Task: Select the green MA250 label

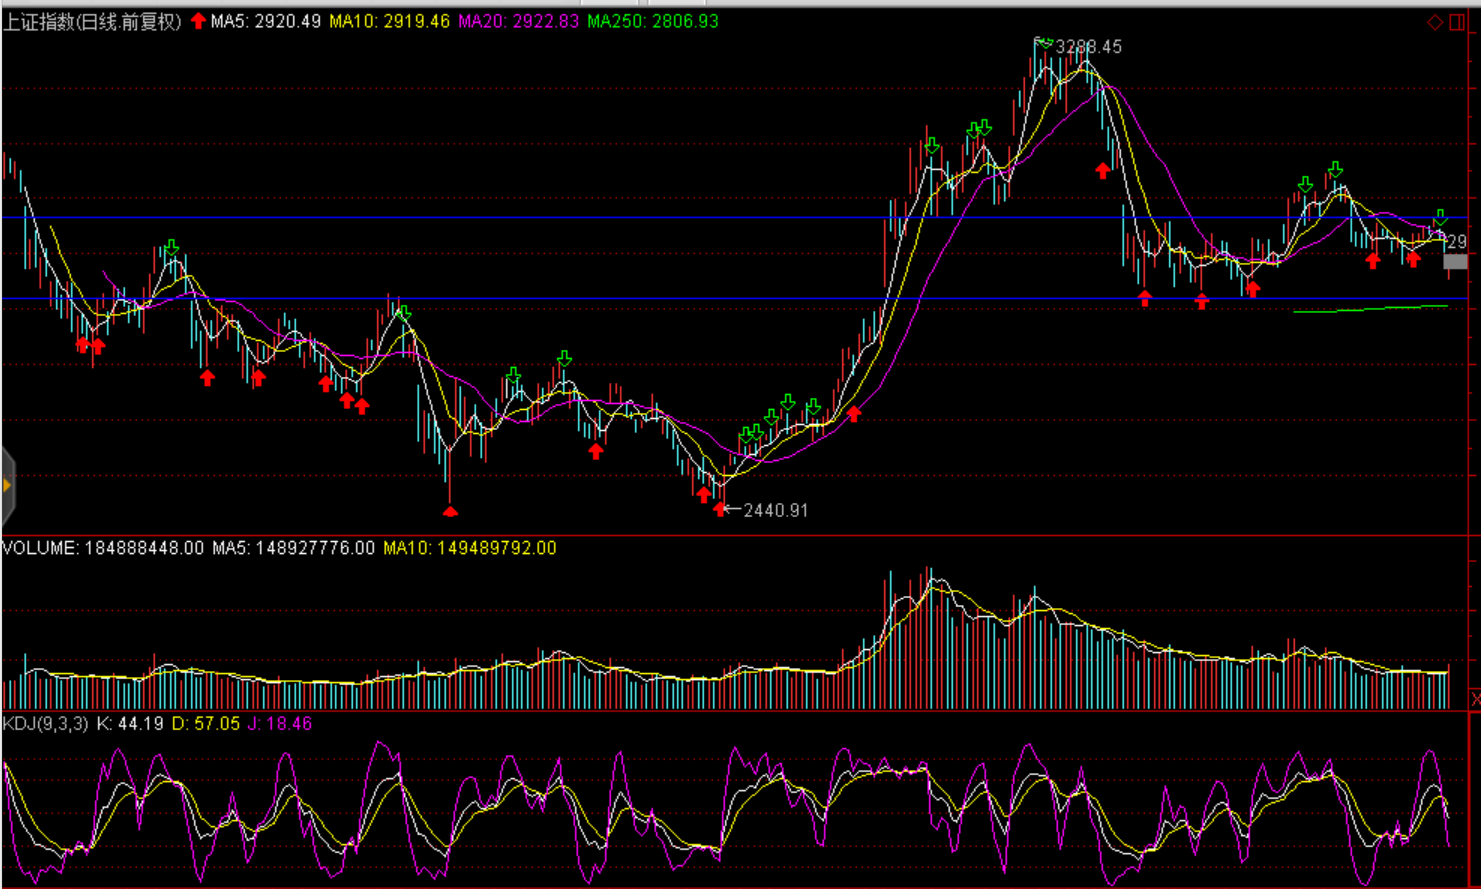Action: [652, 21]
